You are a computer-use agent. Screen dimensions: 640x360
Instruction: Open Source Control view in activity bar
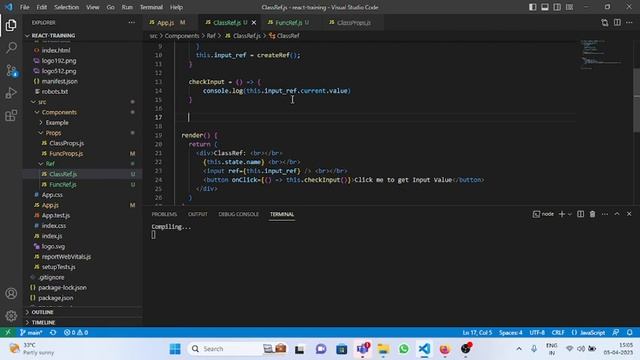coord(11,71)
